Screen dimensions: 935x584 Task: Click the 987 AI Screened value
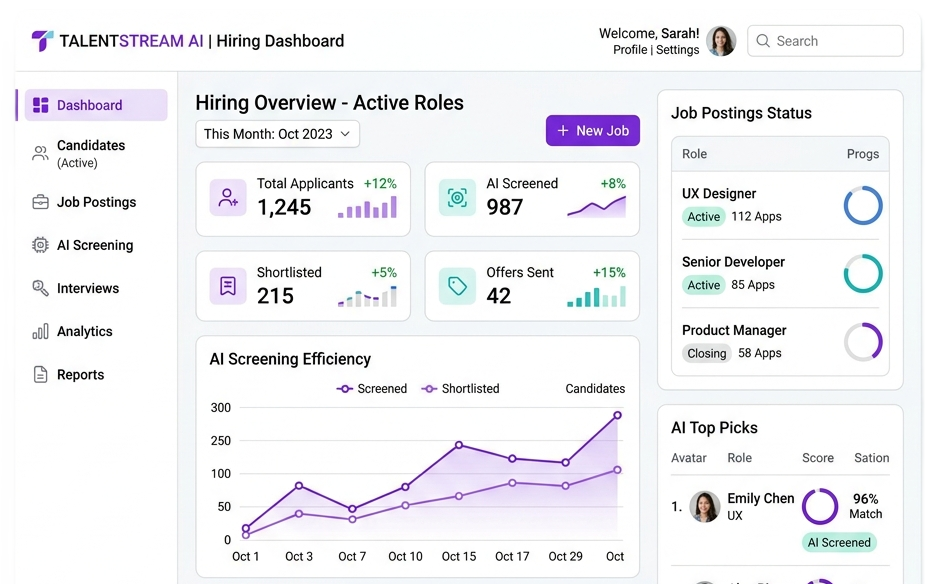504,208
